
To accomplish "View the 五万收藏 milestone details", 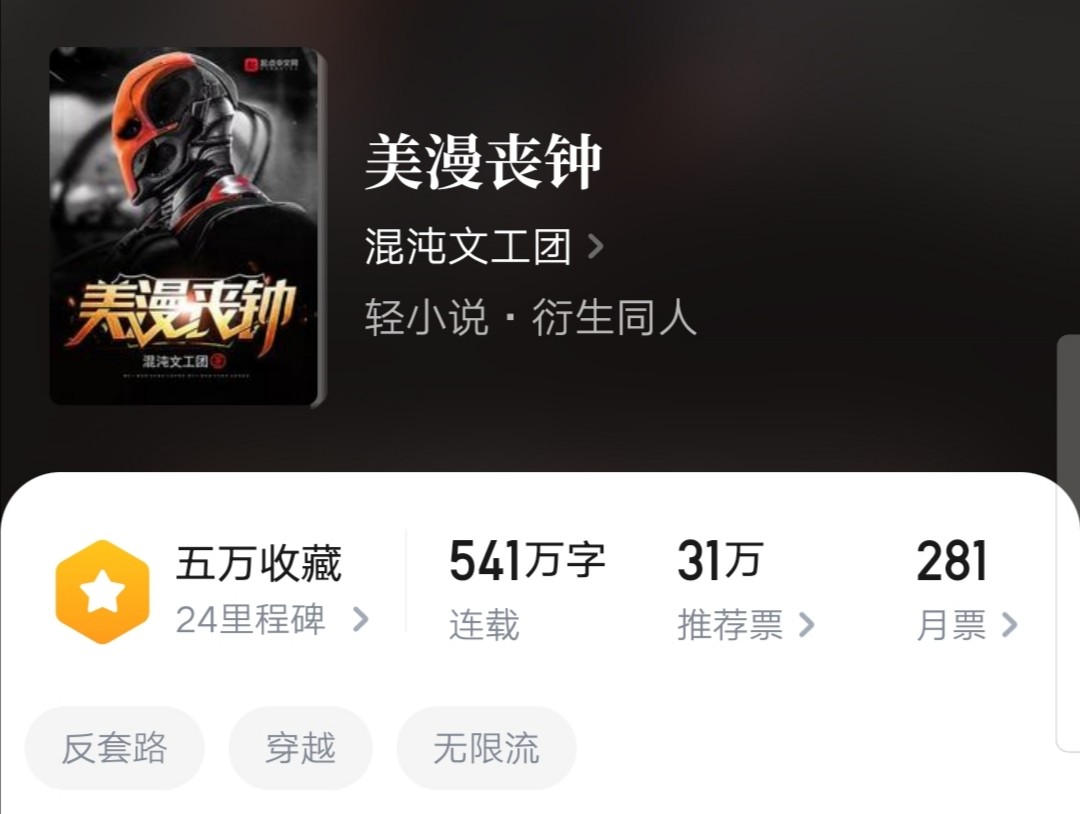I will coord(259,563).
